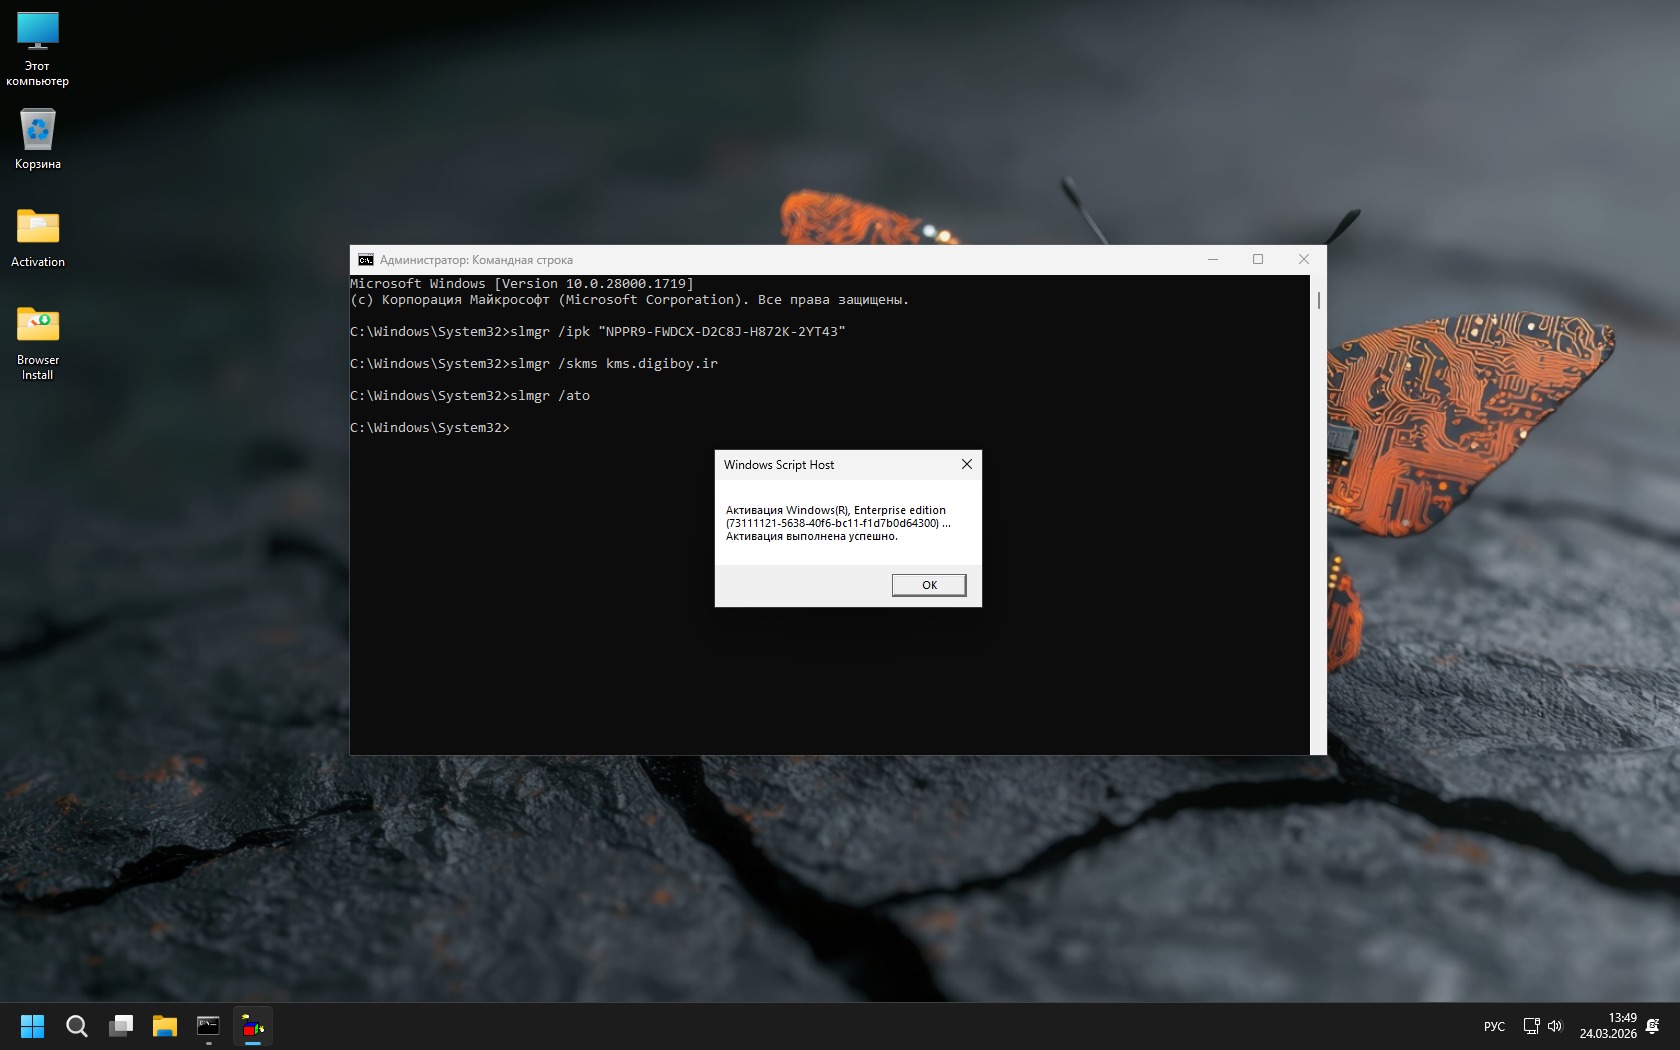
Task: Close the Windows Script Host dialog
Action: 966,464
